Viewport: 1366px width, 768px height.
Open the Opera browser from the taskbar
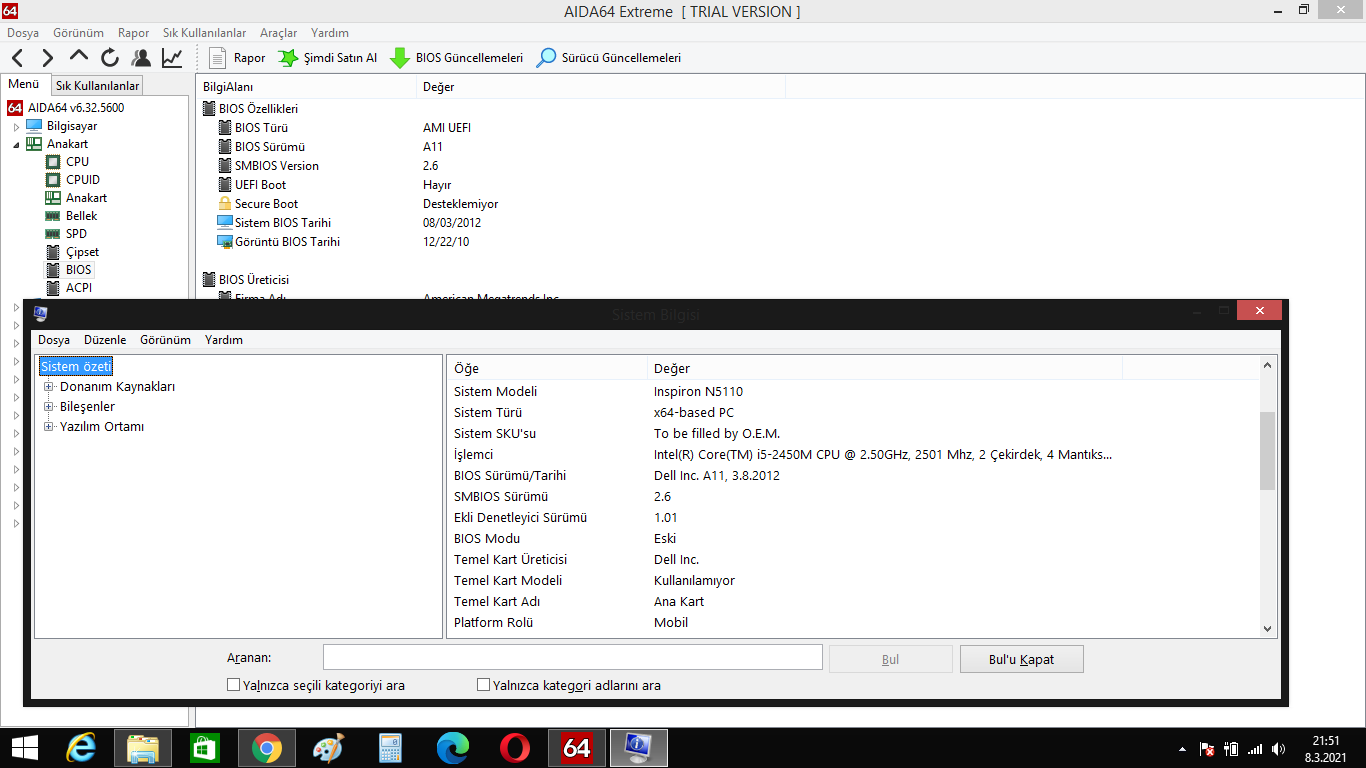point(514,748)
